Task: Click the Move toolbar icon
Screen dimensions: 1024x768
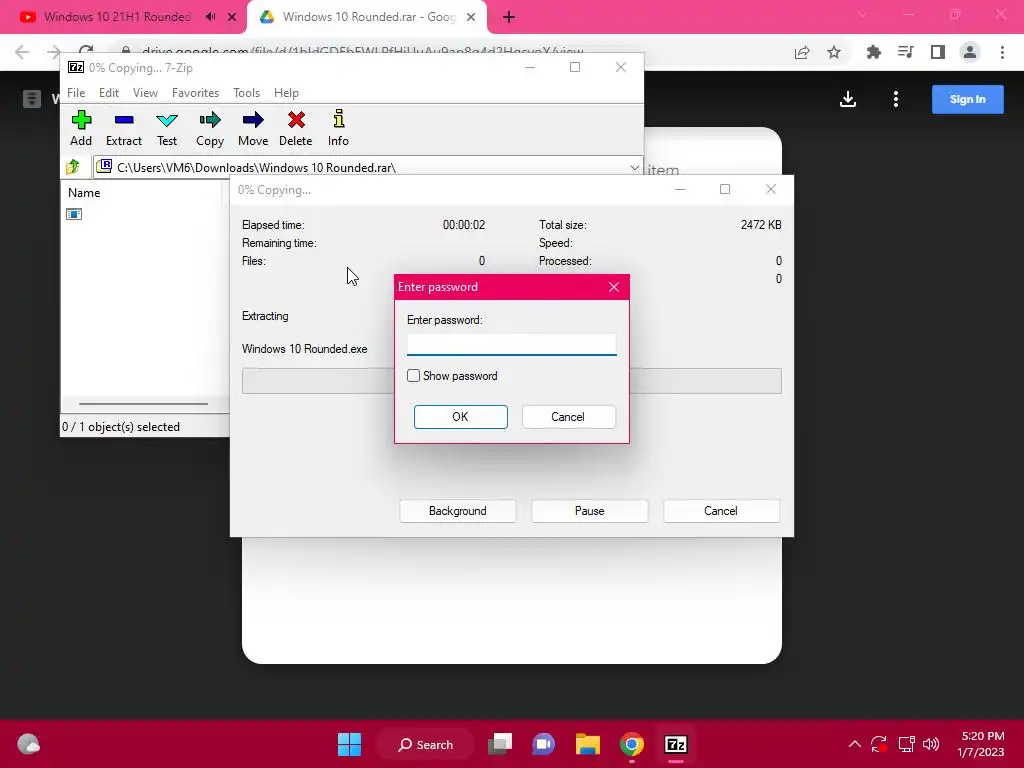Action: 253,129
